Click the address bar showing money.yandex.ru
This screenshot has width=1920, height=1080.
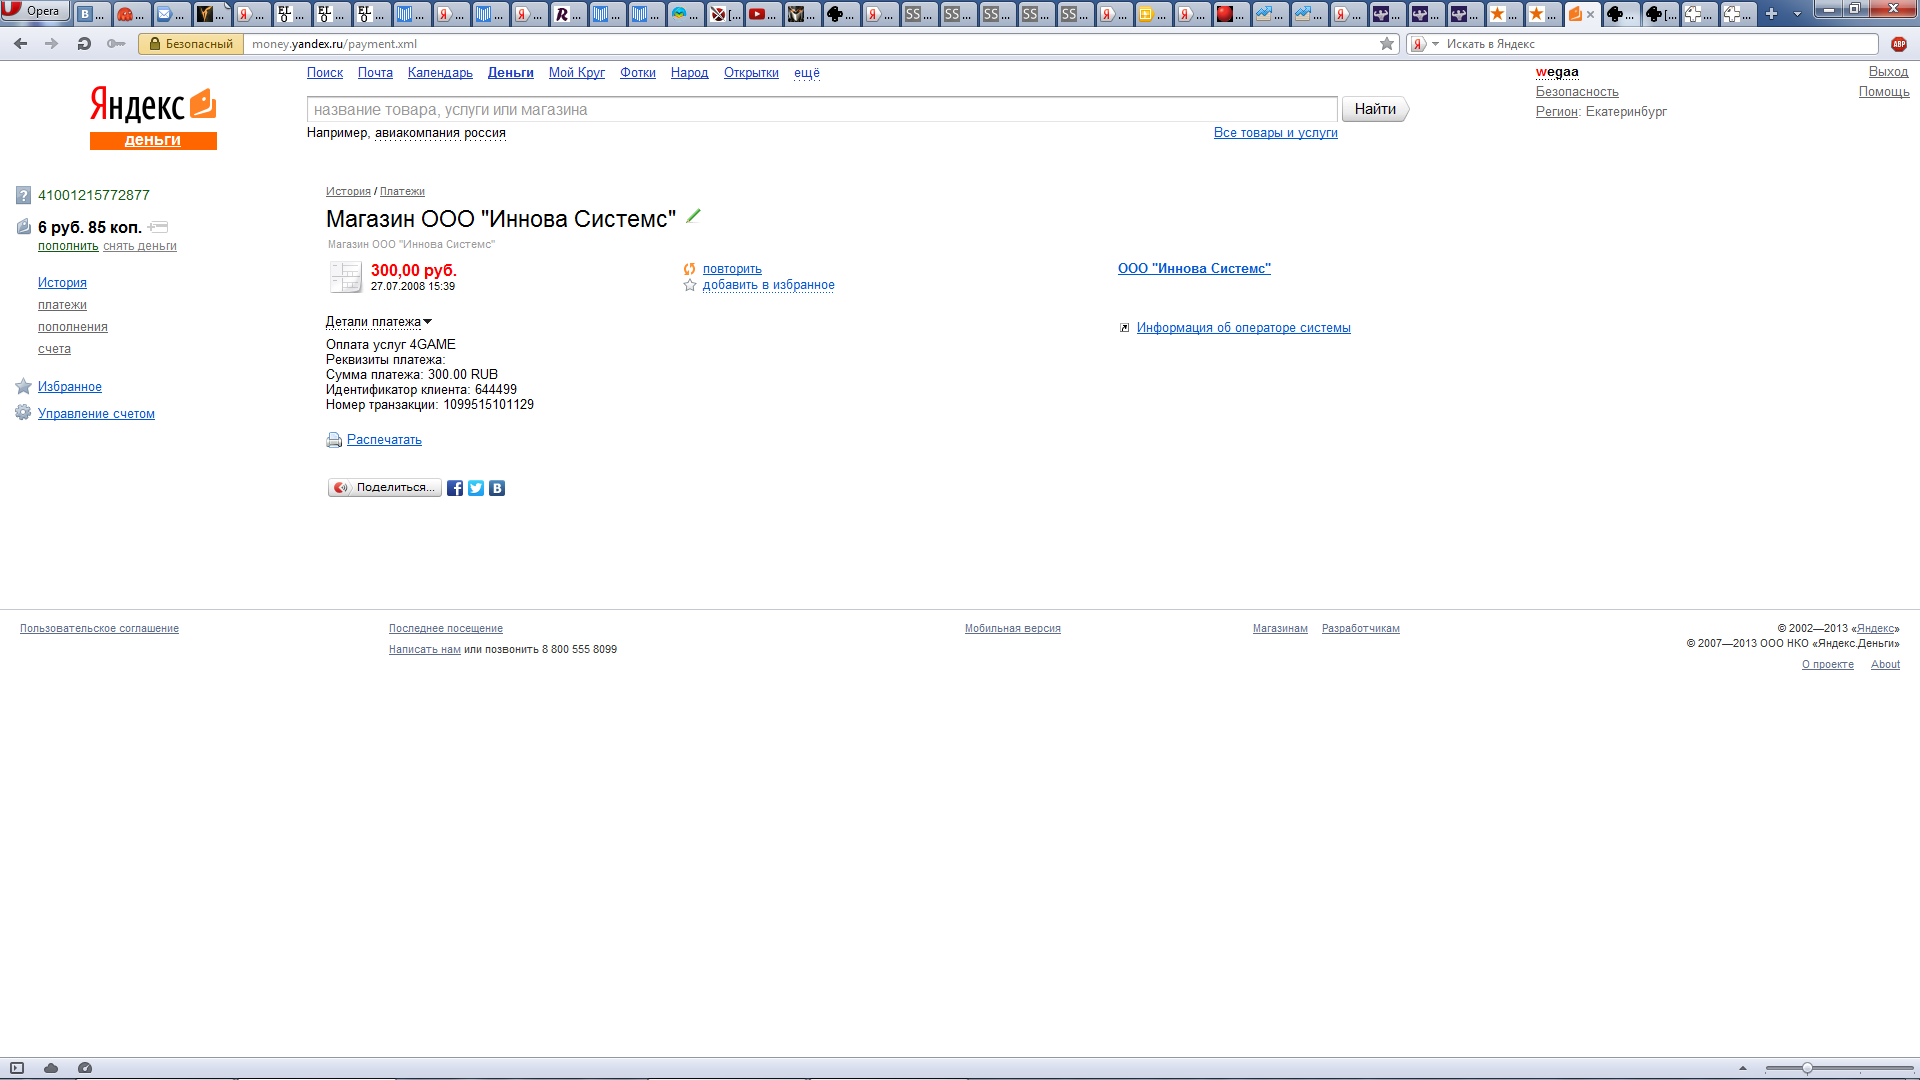[x=810, y=44]
